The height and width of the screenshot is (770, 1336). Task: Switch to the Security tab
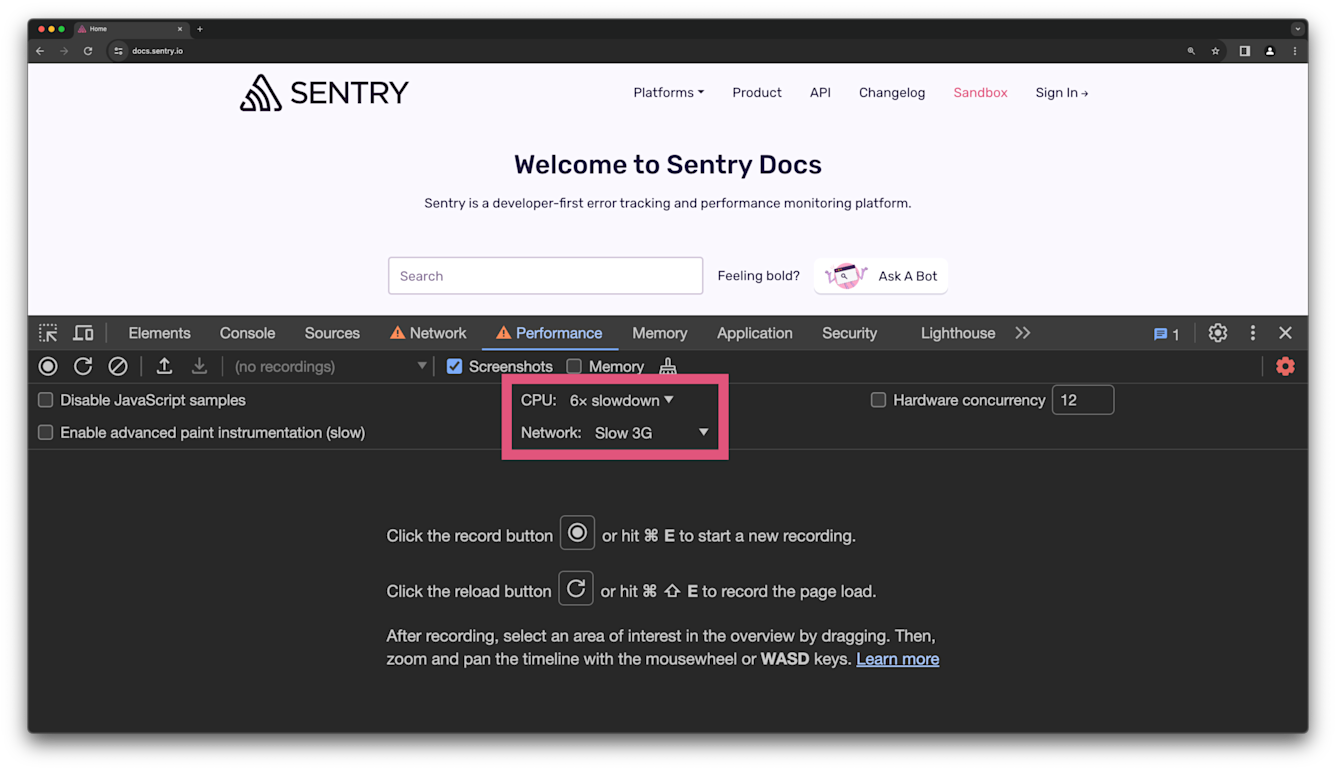point(849,333)
